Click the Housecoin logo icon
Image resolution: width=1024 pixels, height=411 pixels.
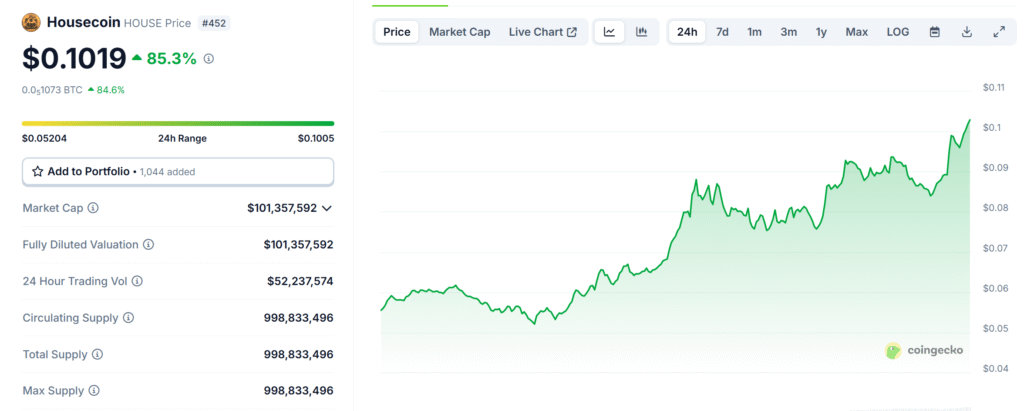32,21
